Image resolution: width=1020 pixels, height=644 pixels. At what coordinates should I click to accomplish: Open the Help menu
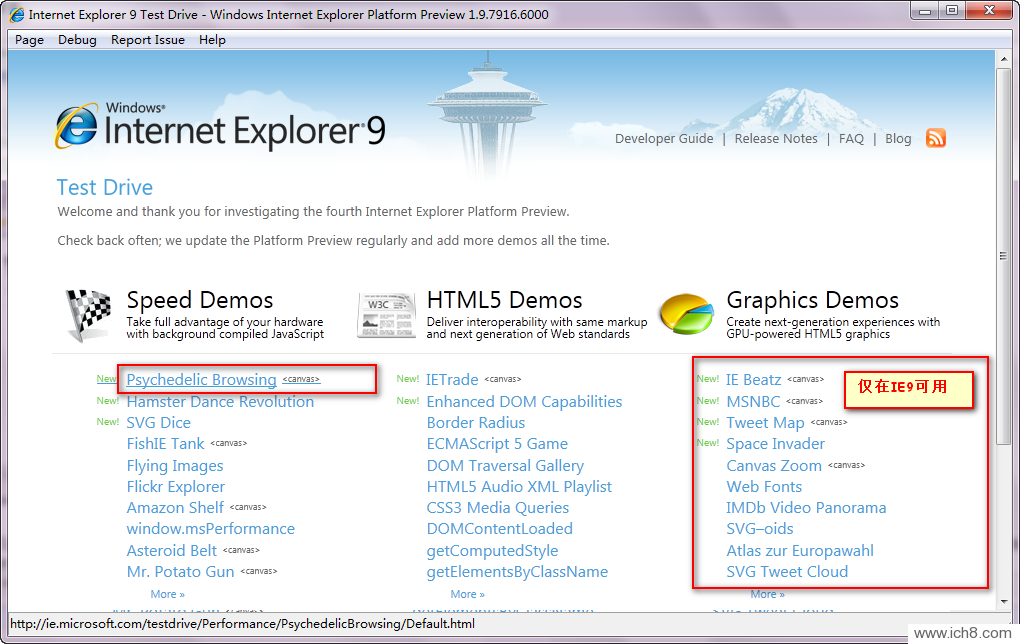212,40
